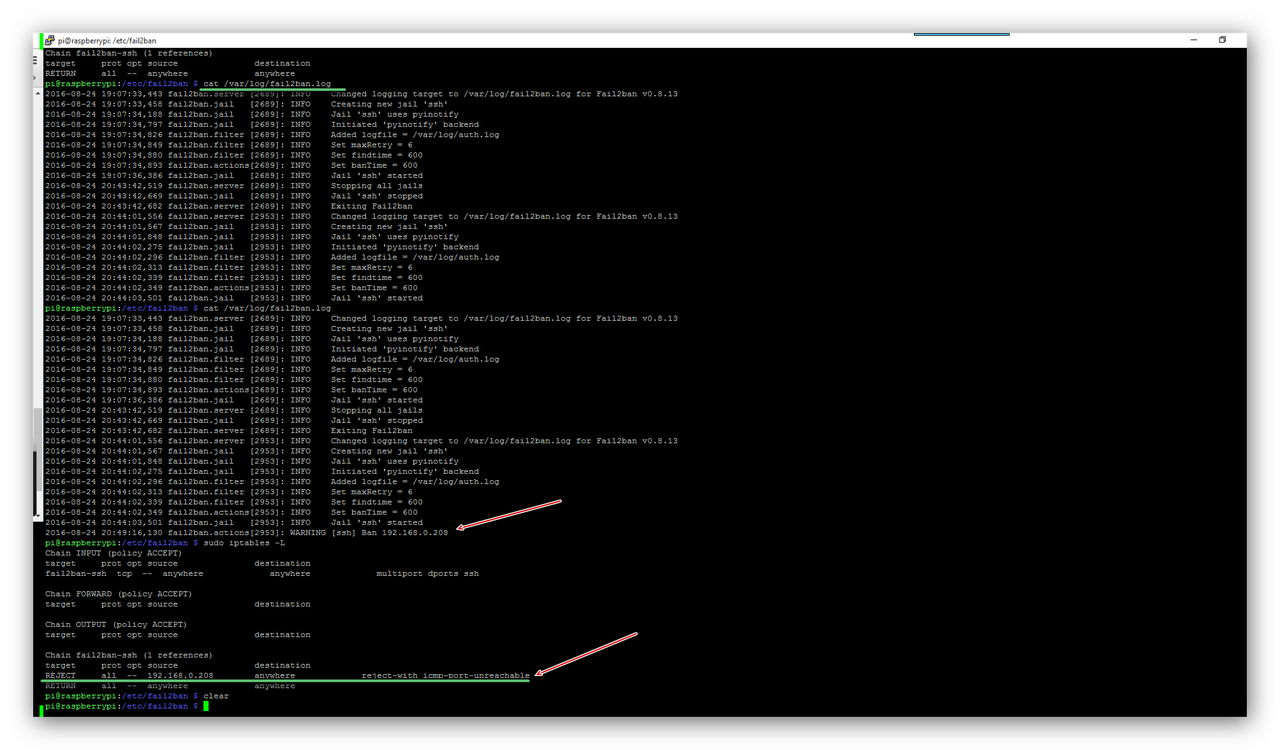Click the green cursor block on the last prompt
The height and width of the screenshot is (750, 1280).
tap(206, 706)
